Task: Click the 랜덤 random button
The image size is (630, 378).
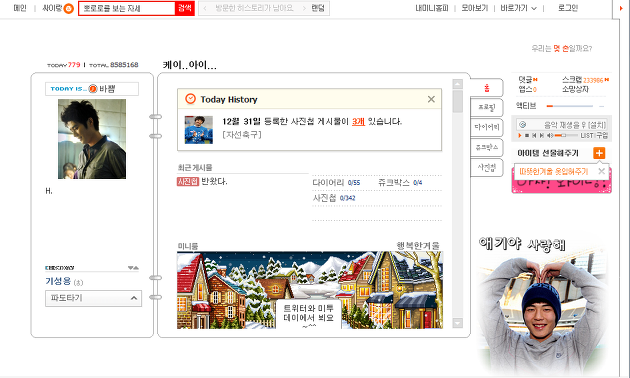Action: point(318,8)
